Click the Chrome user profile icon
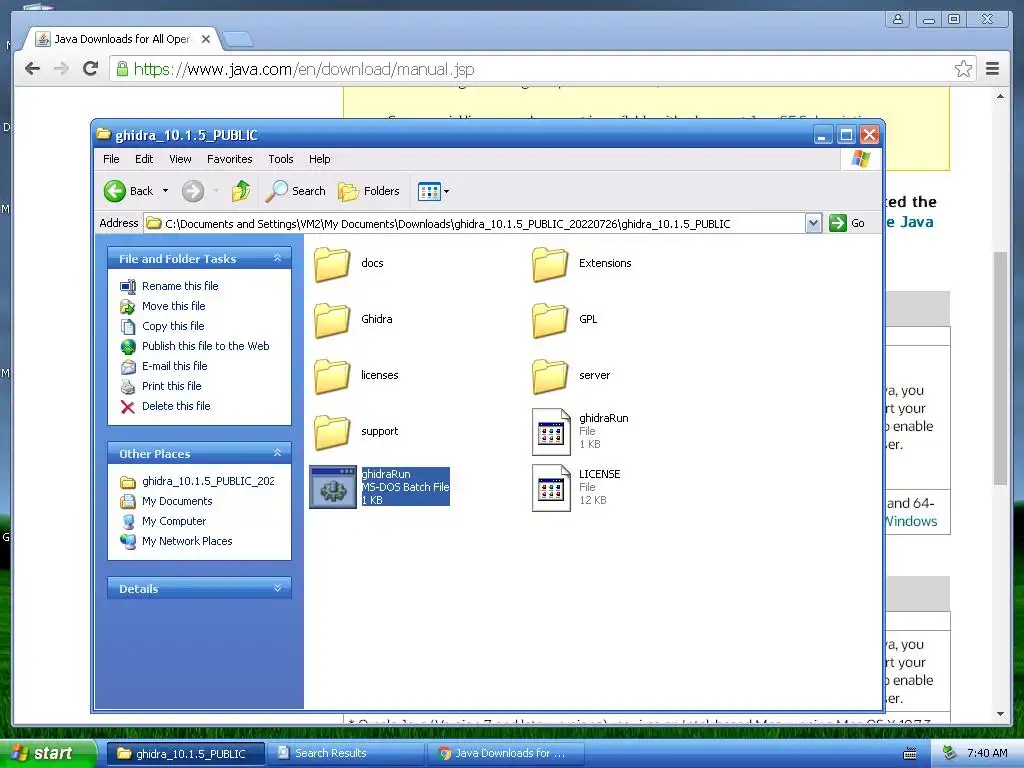 coord(898,19)
